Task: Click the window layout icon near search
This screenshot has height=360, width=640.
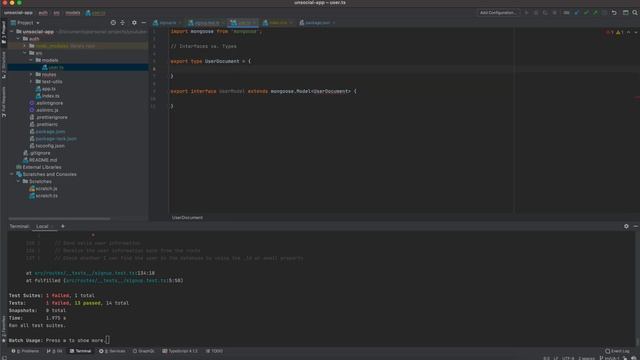Action: click(x=625, y=13)
